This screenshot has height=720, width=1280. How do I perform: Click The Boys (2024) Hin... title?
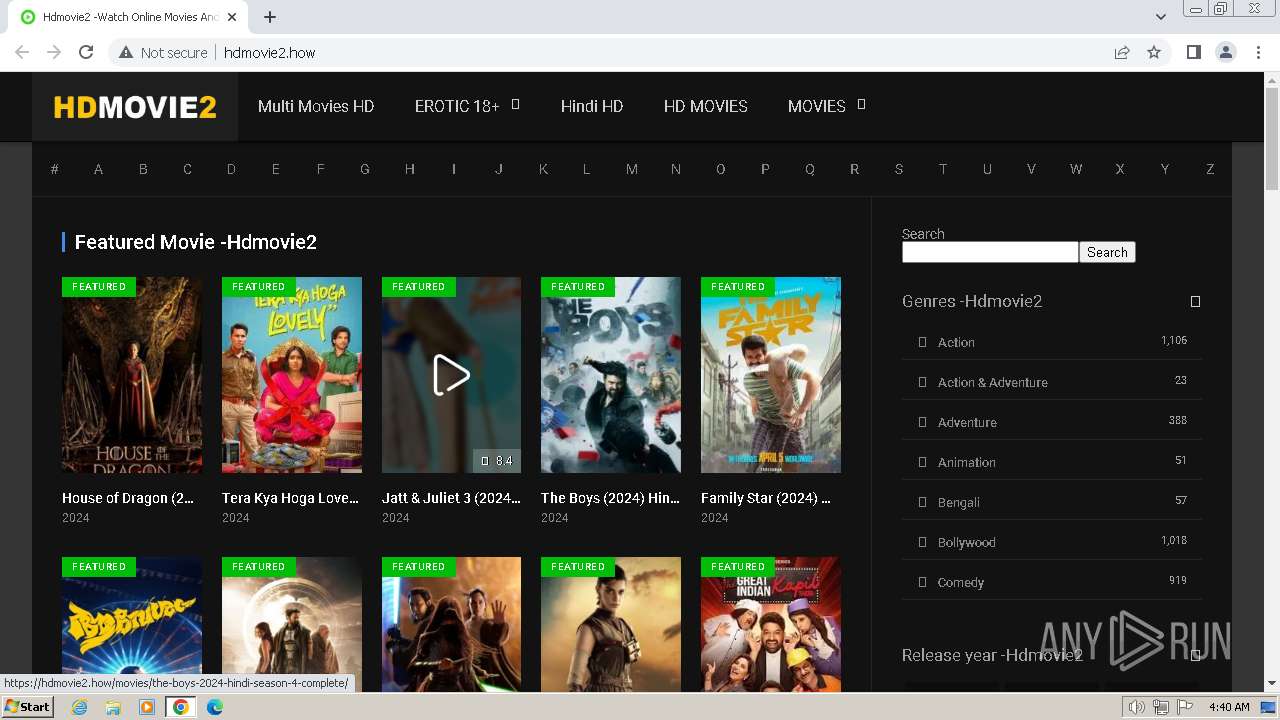[610, 498]
